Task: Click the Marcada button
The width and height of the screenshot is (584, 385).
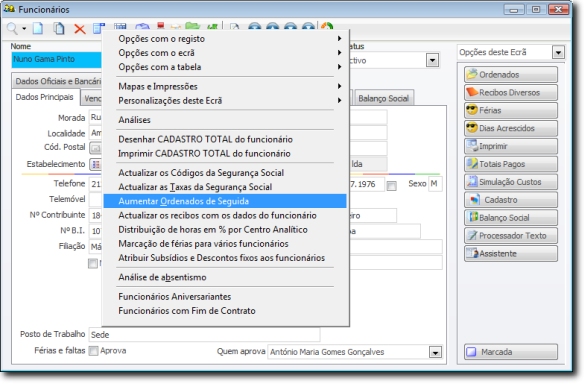Action: [x=511, y=351]
